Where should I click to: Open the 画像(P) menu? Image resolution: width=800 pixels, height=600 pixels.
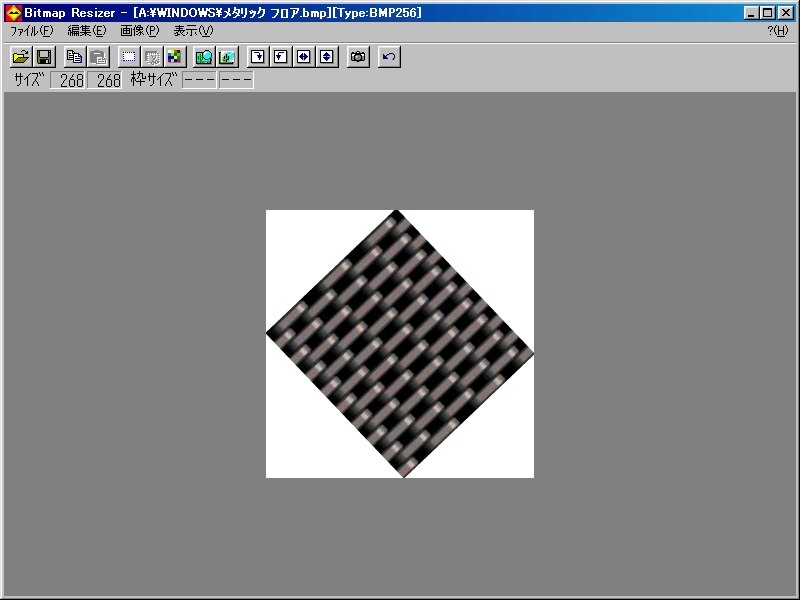pyautogui.click(x=140, y=31)
